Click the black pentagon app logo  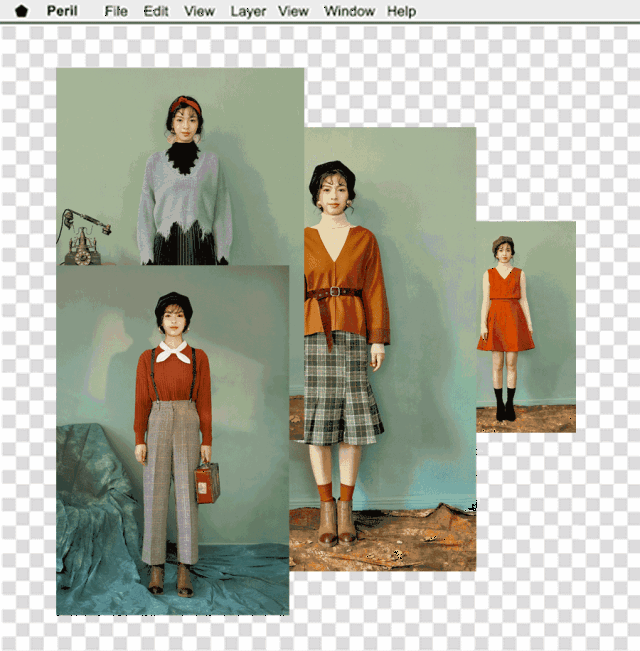(21, 11)
